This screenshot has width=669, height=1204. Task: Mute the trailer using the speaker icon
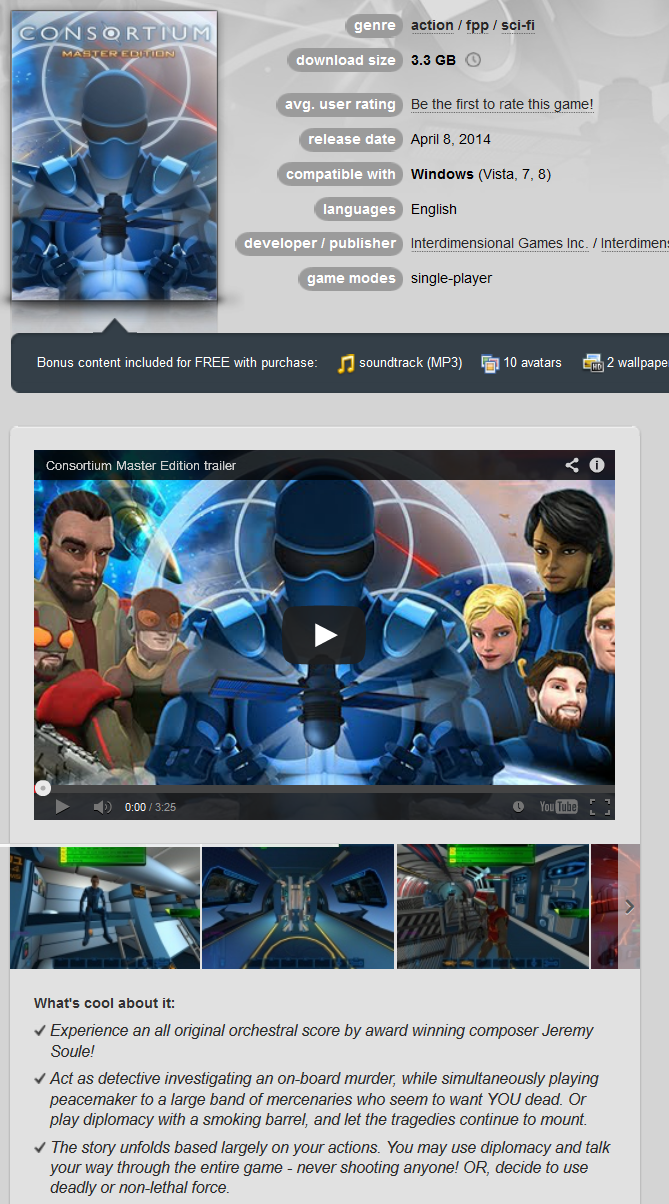pos(102,806)
